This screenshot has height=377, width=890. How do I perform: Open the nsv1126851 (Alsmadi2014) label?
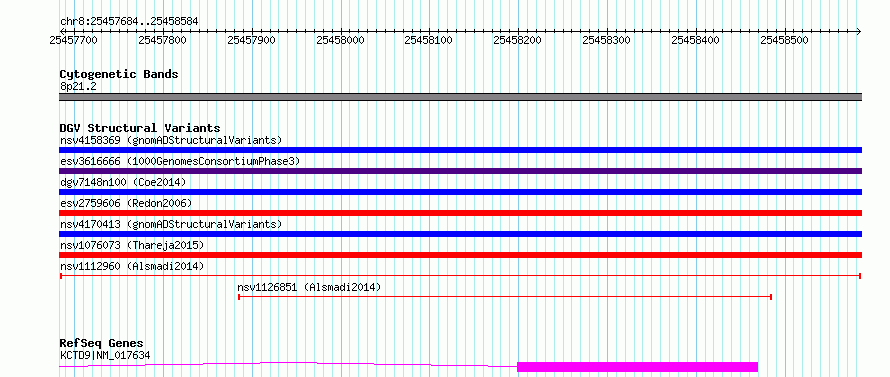pyautogui.click(x=309, y=287)
